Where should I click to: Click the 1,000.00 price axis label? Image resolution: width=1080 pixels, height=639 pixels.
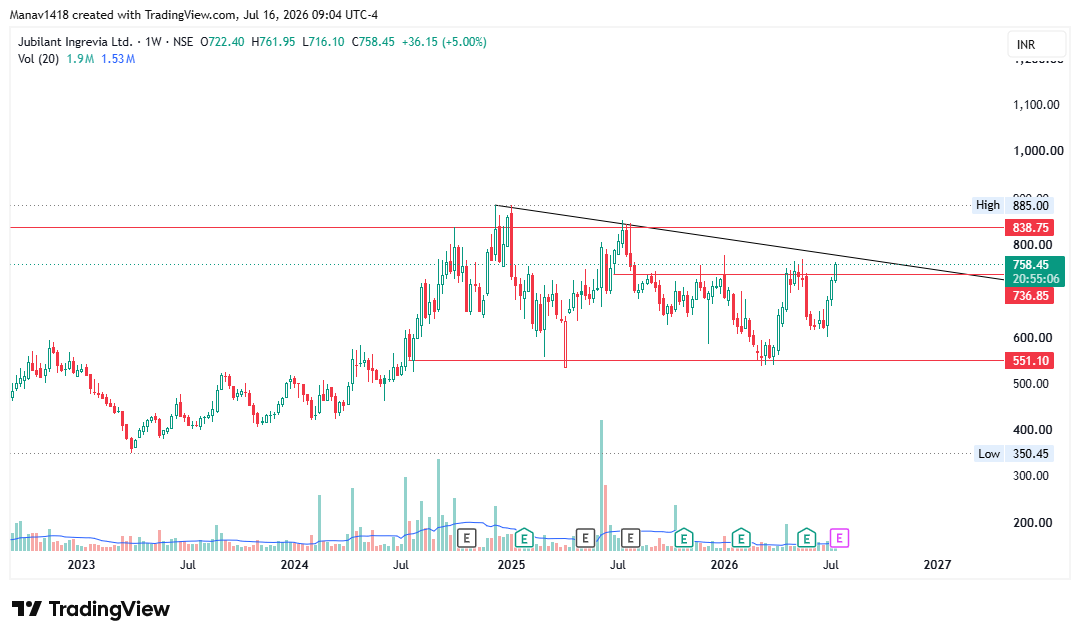click(x=1037, y=151)
